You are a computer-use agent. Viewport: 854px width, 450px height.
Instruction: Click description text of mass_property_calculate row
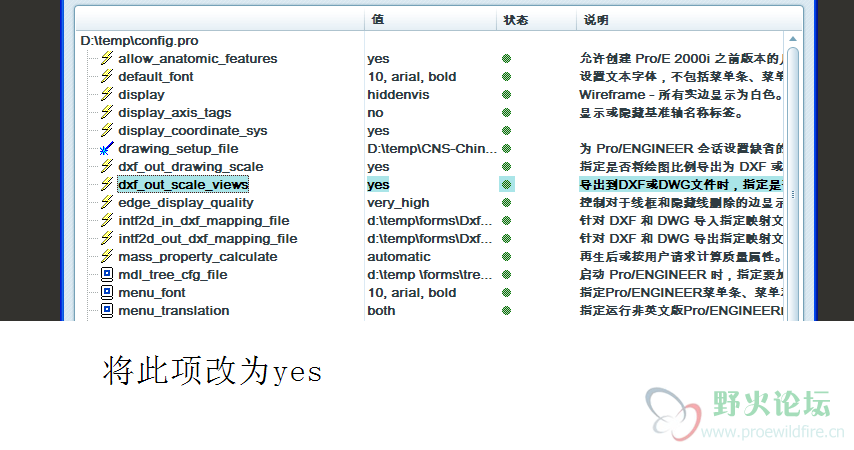[681, 256]
